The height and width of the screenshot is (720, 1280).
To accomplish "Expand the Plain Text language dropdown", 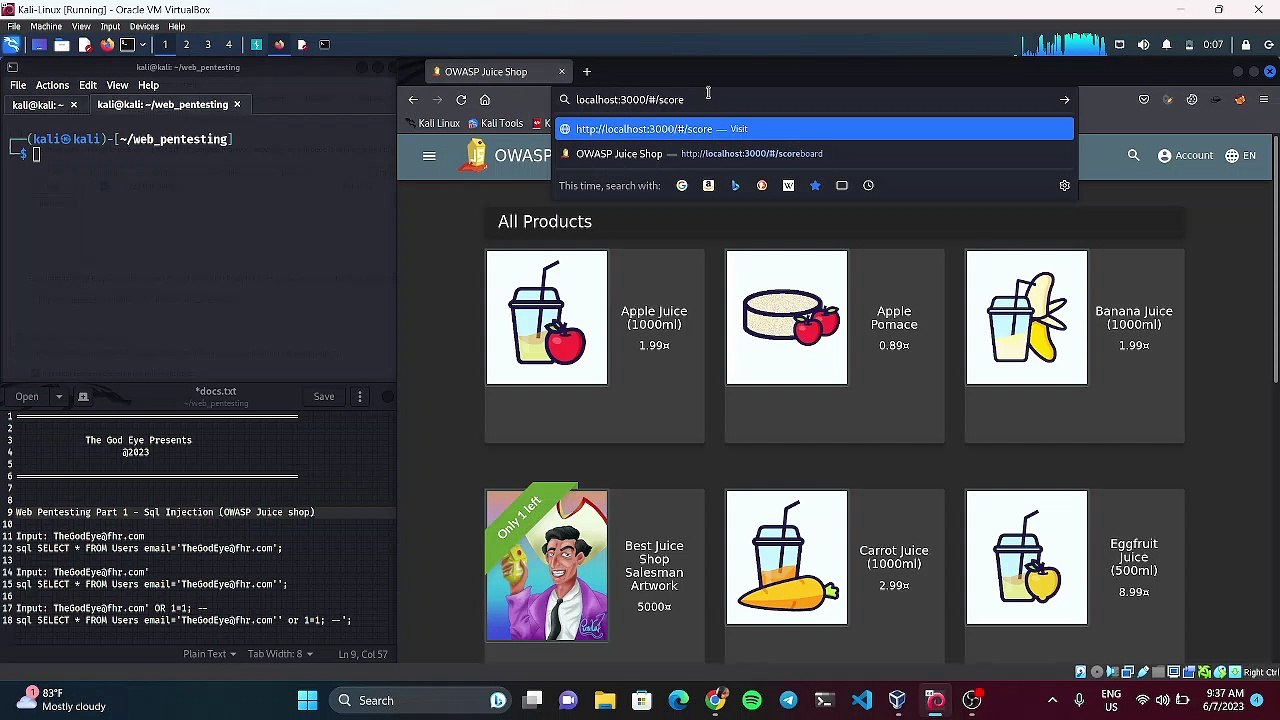I will [209, 654].
